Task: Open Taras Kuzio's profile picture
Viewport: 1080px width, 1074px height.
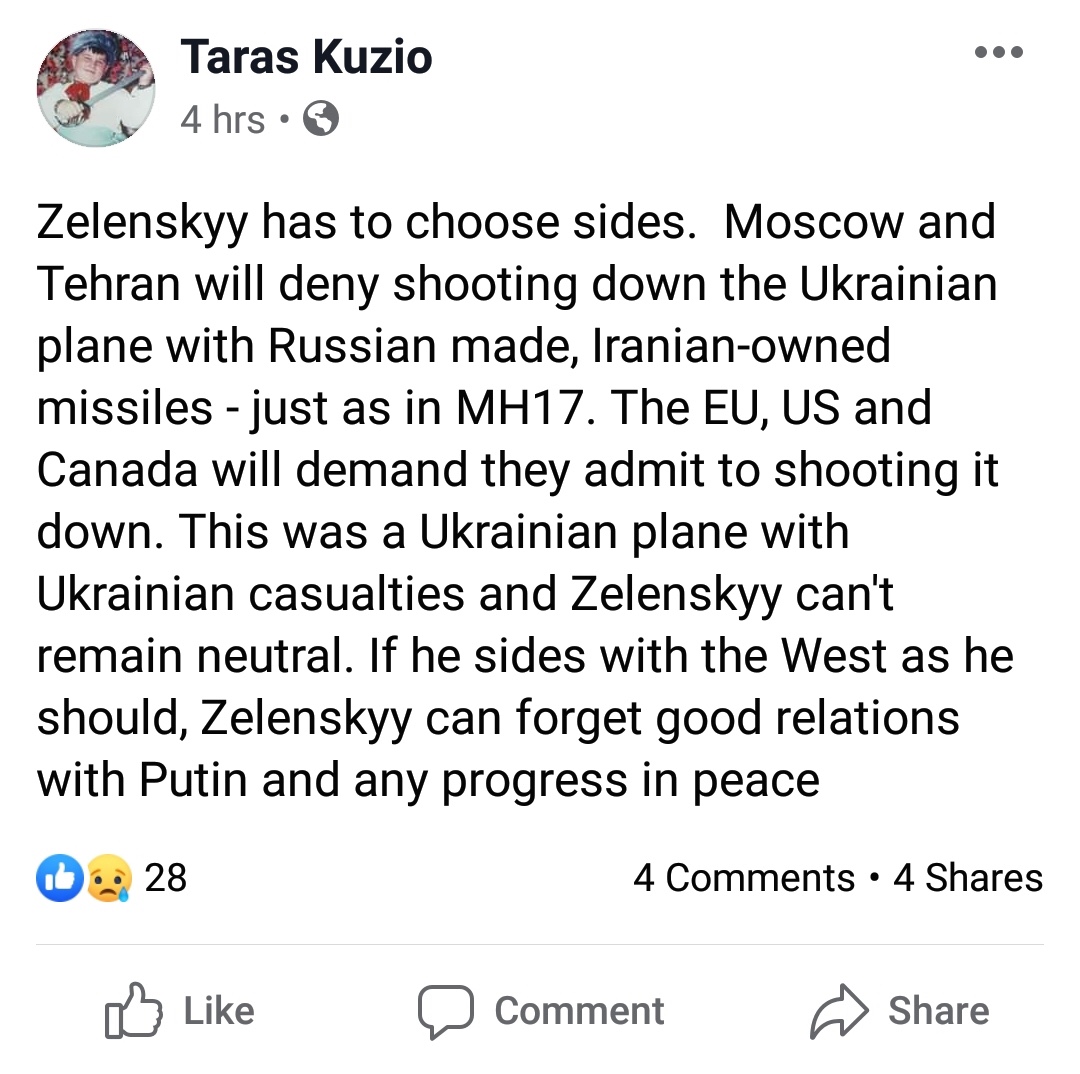Action: pyautogui.click(x=96, y=88)
